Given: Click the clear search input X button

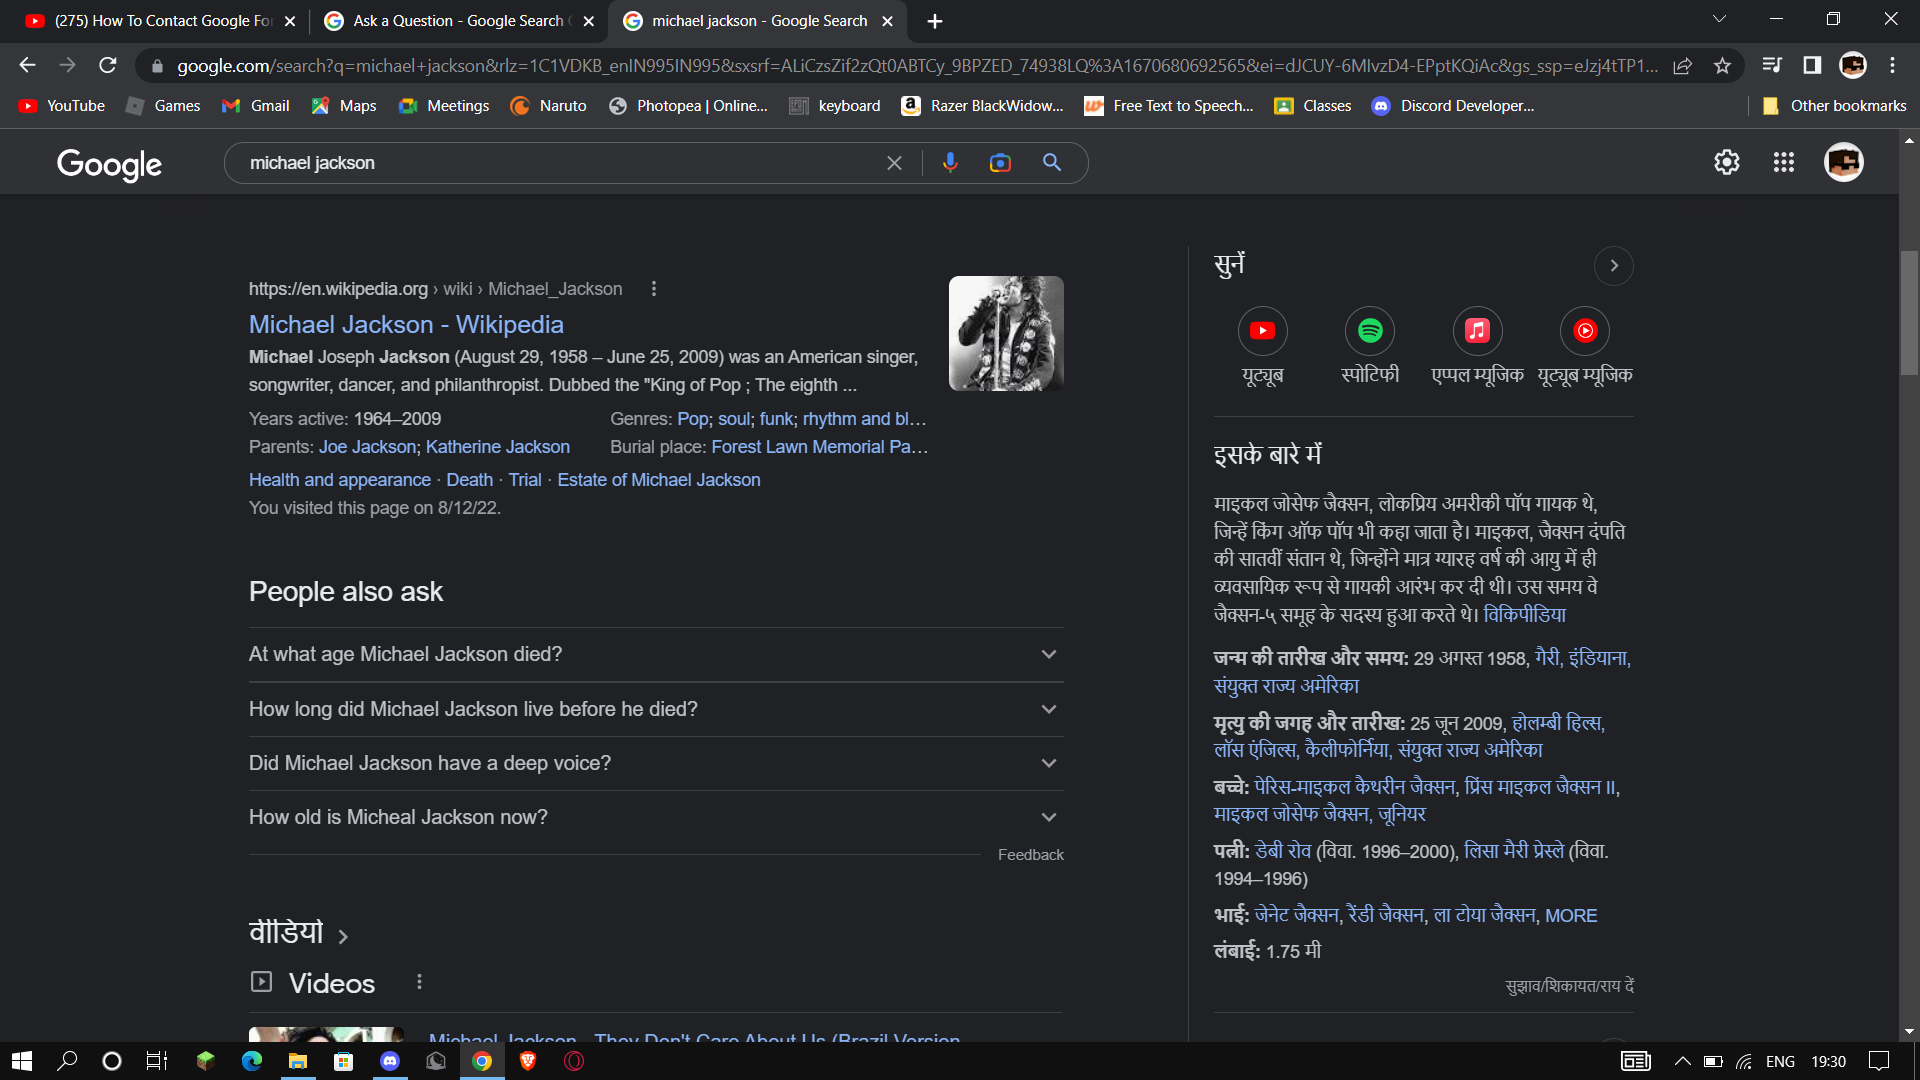Looking at the screenshot, I should coord(894,164).
